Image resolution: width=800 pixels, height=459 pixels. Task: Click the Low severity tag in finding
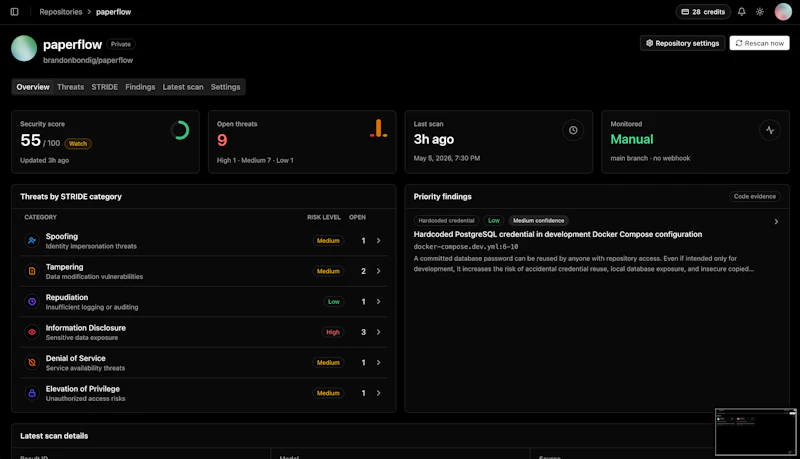click(493, 221)
